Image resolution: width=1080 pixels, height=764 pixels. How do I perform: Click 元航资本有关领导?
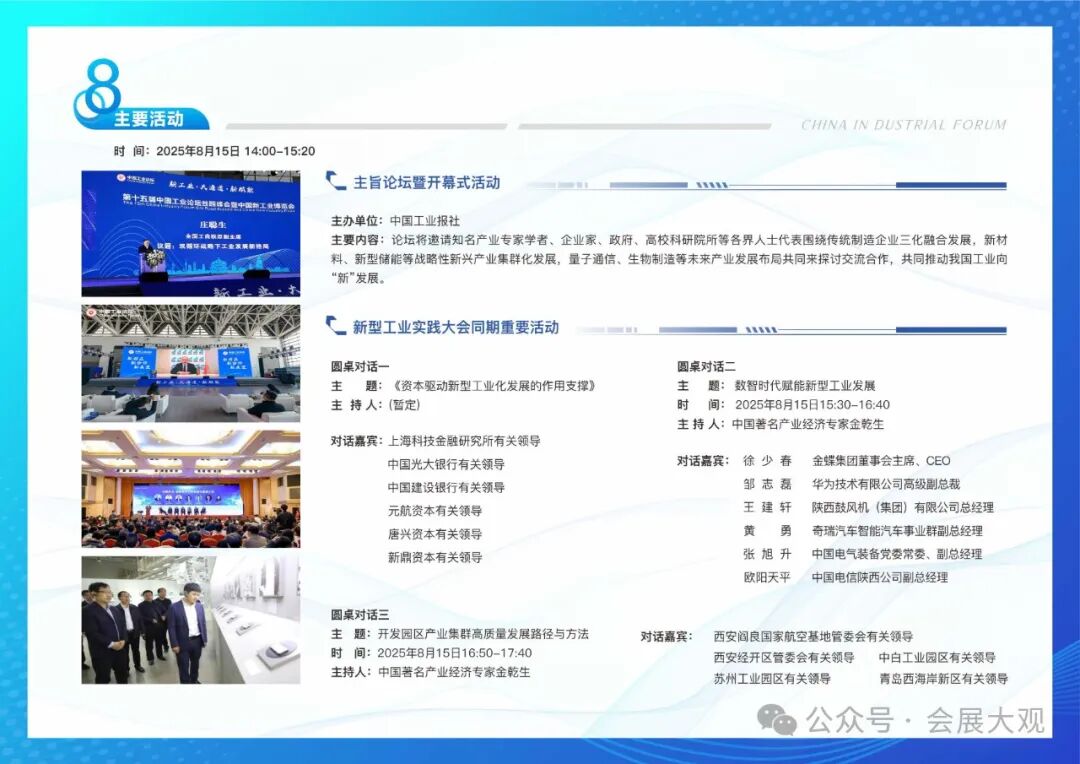(x=435, y=511)
